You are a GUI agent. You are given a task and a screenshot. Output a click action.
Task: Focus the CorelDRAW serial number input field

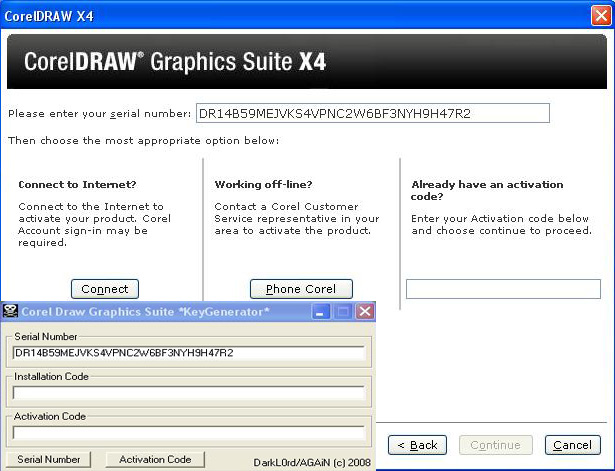373,113
